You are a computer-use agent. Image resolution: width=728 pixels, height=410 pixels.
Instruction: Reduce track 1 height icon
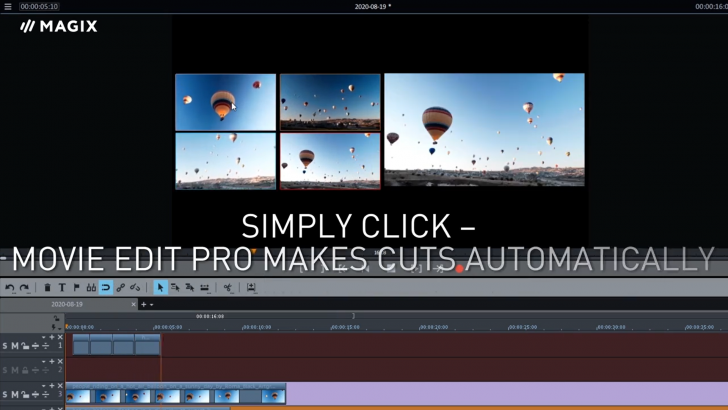[46, 346]
